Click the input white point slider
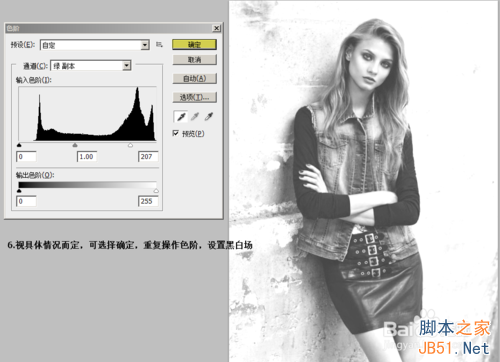 pos(130,145)
